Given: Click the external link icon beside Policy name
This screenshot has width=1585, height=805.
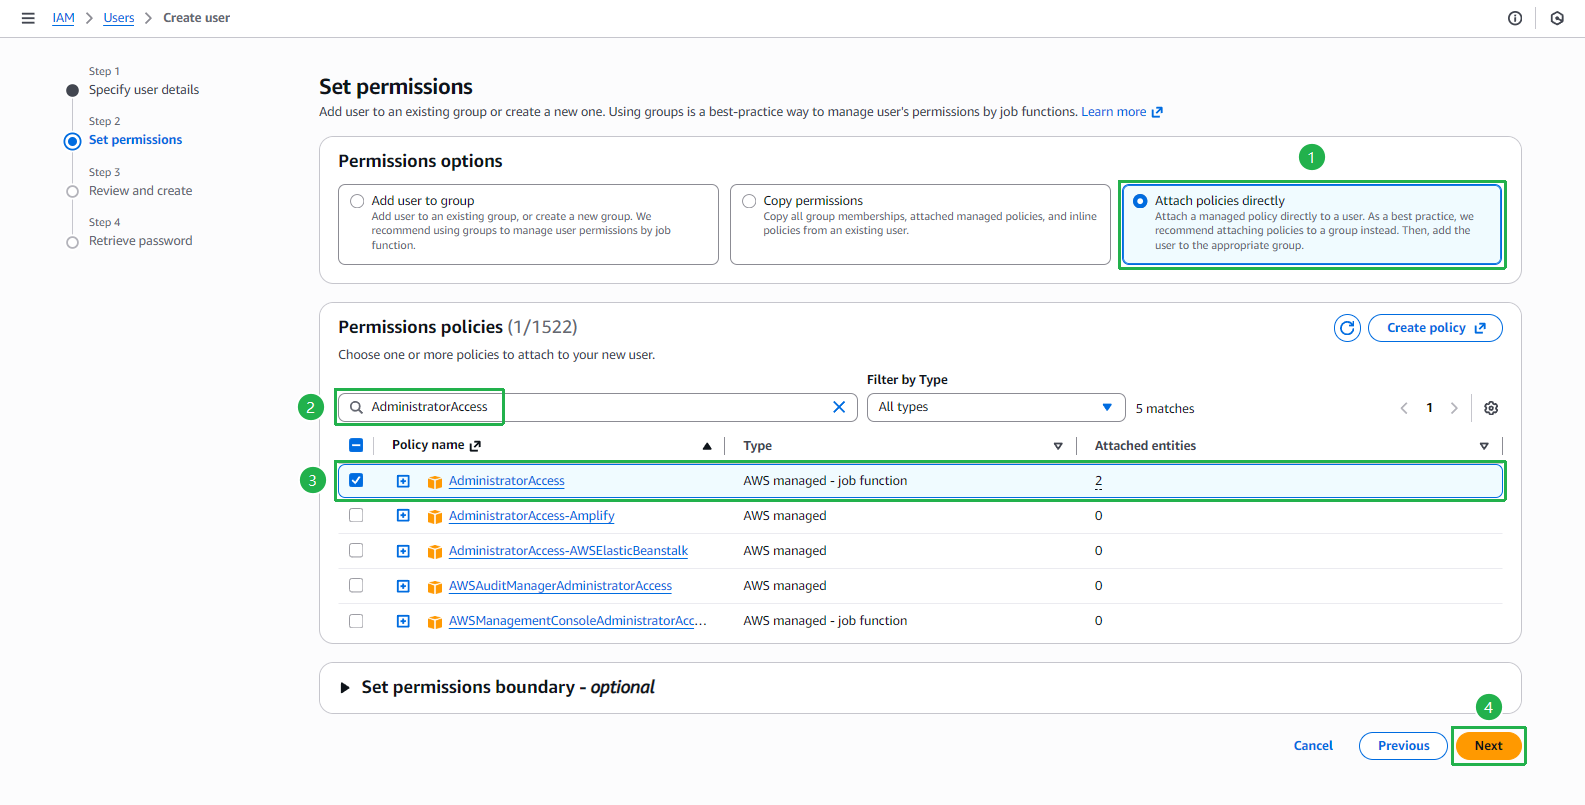Looking at the screenshot, I should (x=475, y=446).
